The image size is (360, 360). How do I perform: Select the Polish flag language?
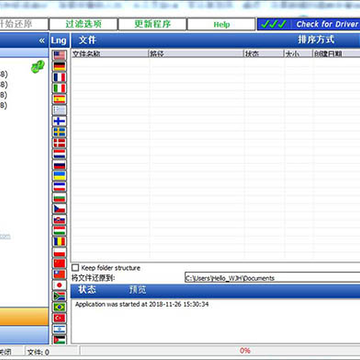(60, 252)
